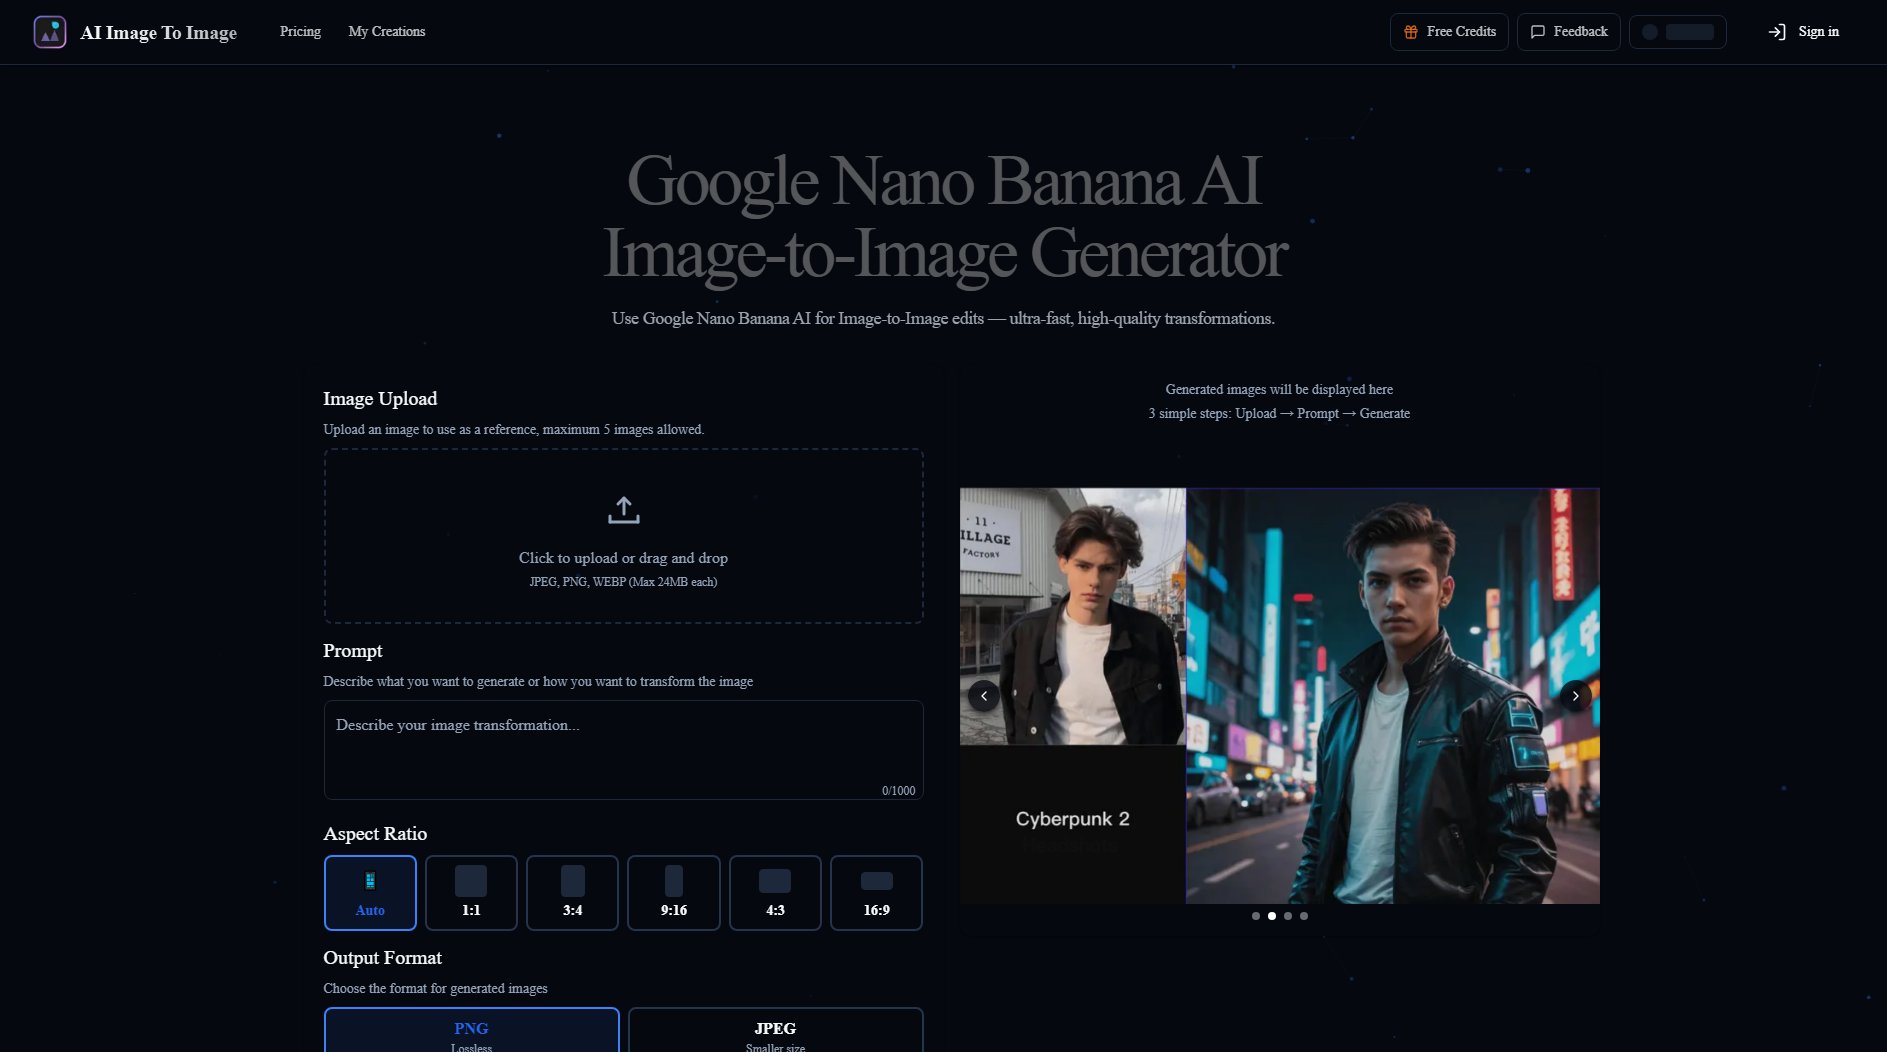
Task: Click the Sign in arrow icon
Action: 1777,32
